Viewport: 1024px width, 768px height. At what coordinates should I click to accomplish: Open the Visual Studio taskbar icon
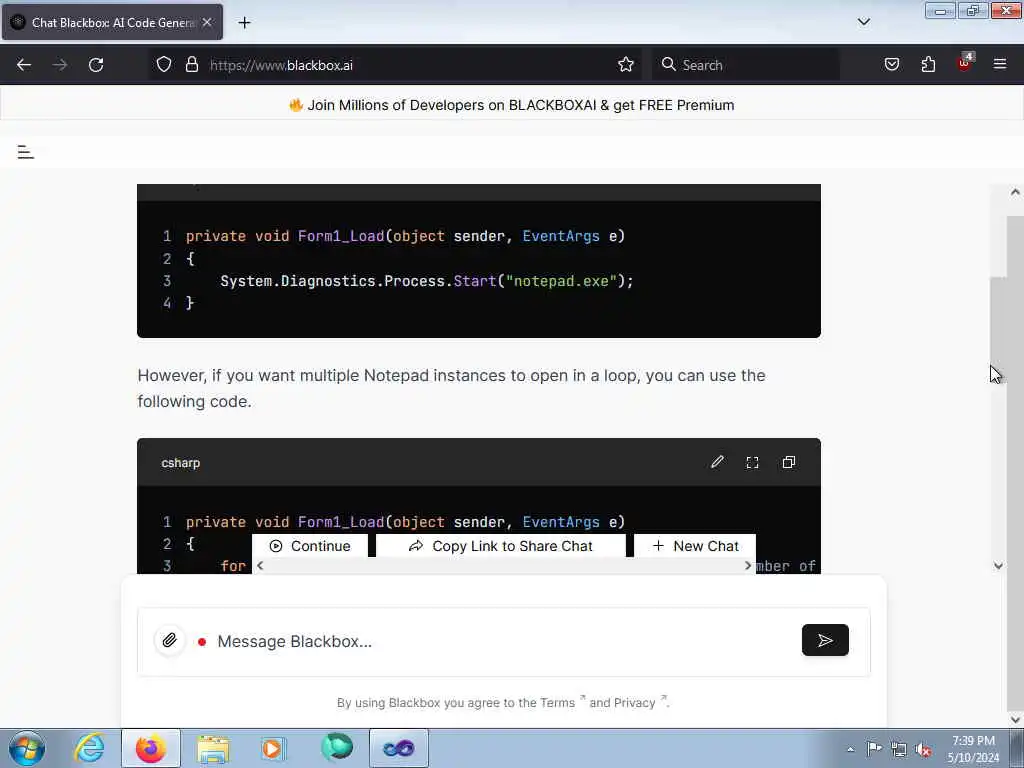click(398, 748)
